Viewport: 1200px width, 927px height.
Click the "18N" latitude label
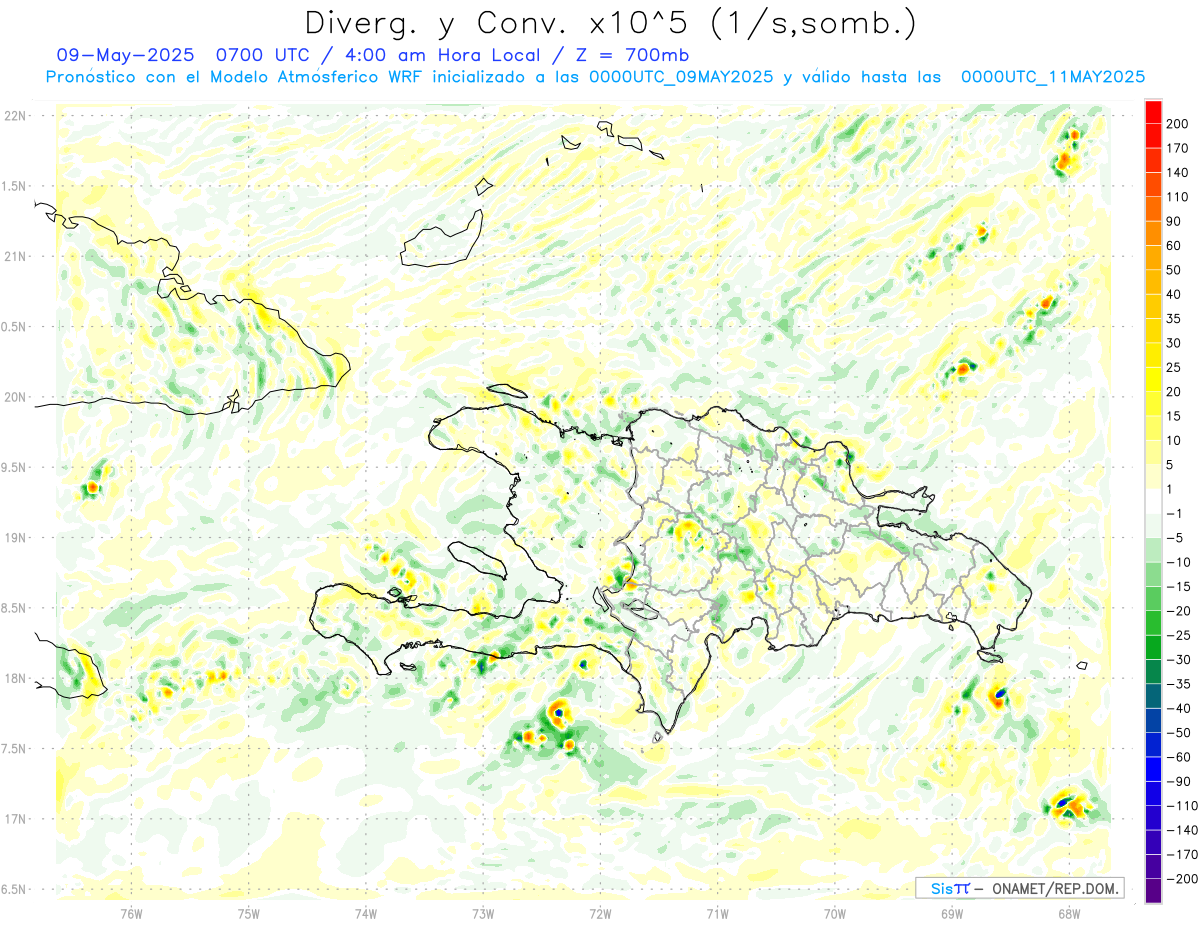coord(16,678)
